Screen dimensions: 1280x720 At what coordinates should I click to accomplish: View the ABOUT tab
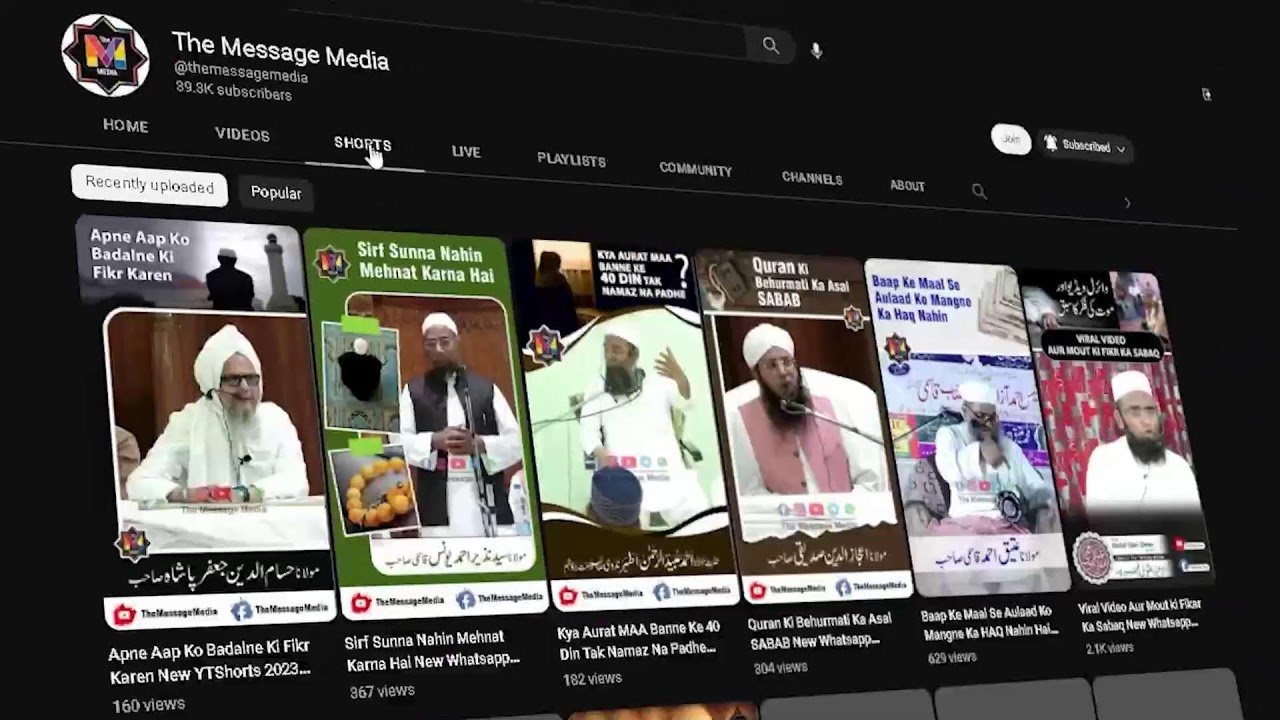click(907, 185)
